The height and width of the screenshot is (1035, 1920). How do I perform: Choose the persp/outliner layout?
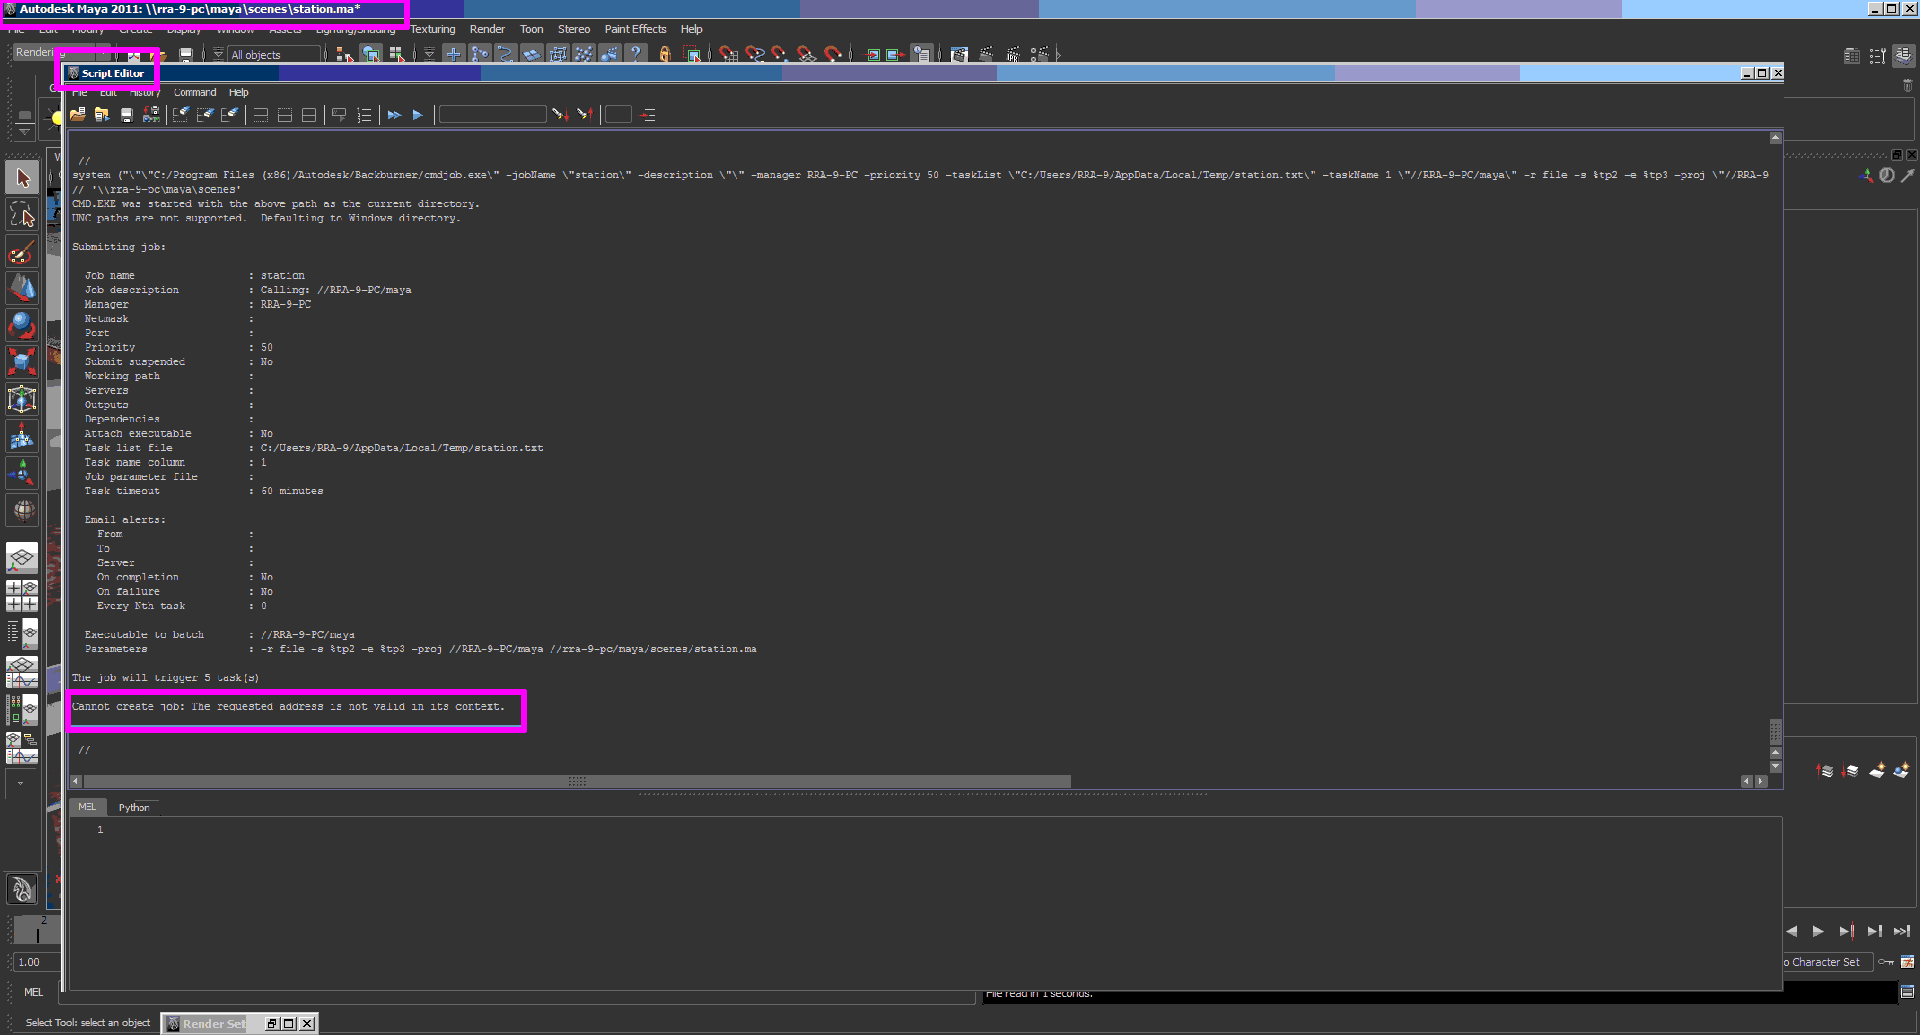pos(22,633)
